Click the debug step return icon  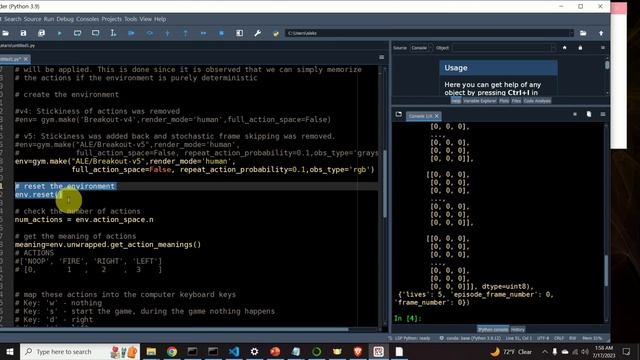185,33
